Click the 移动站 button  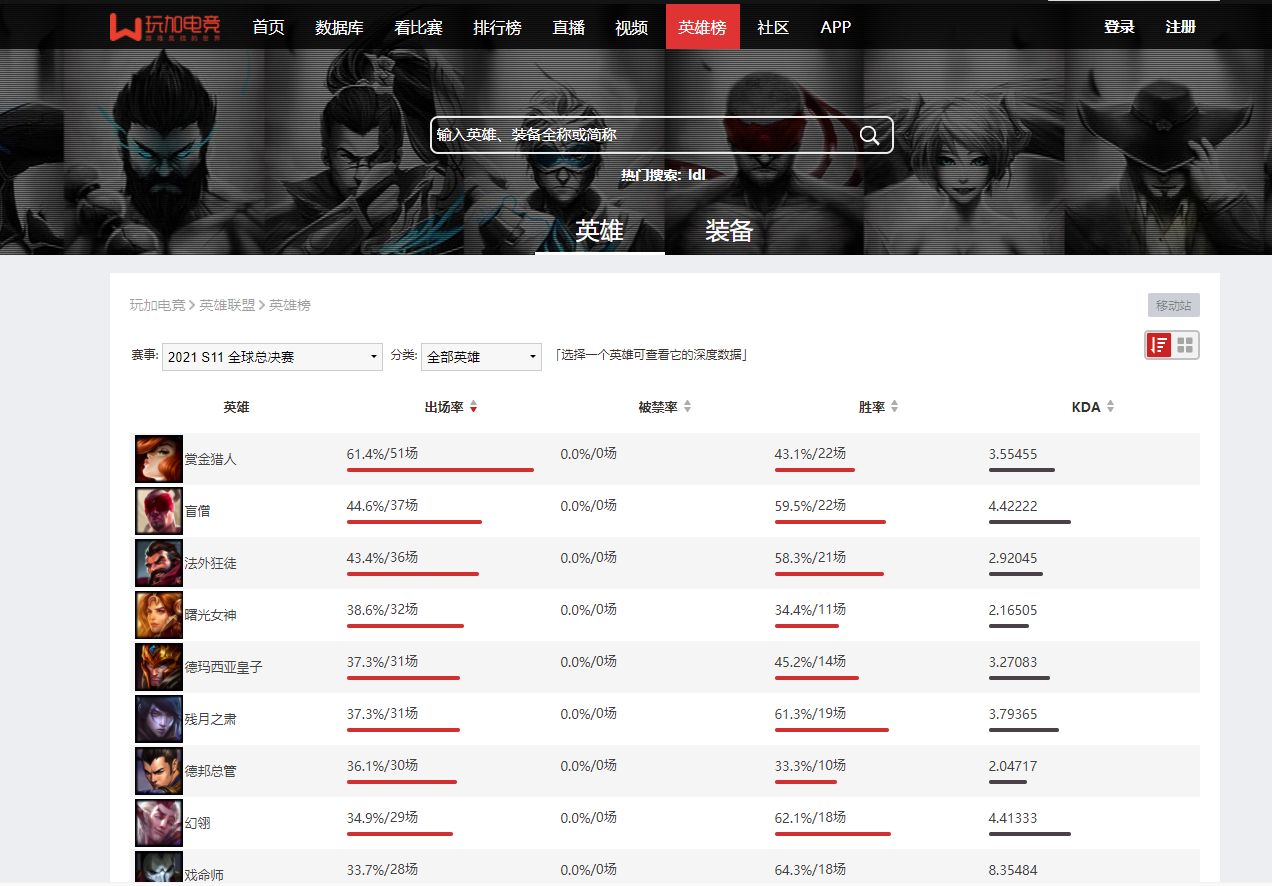point(1173,305)
